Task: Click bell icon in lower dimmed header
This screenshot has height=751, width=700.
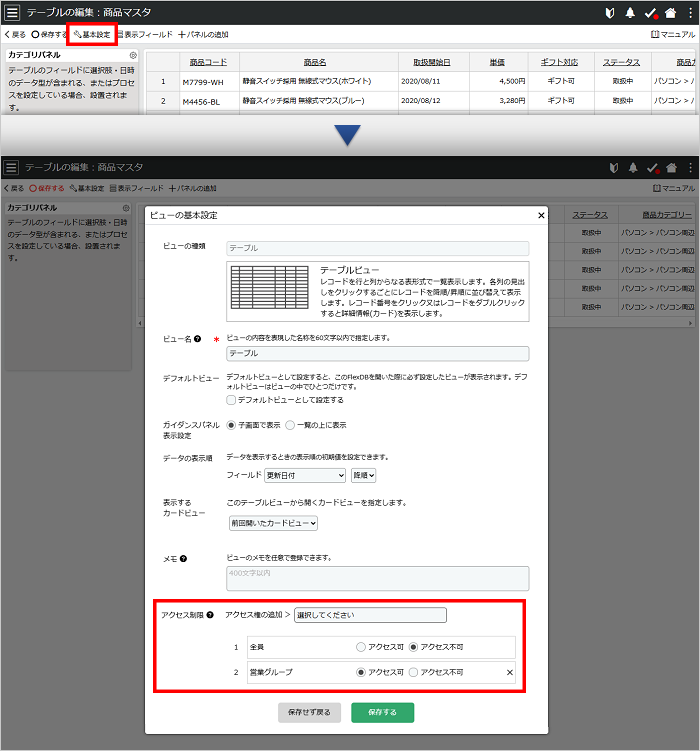Action: (x=633, y=168)
